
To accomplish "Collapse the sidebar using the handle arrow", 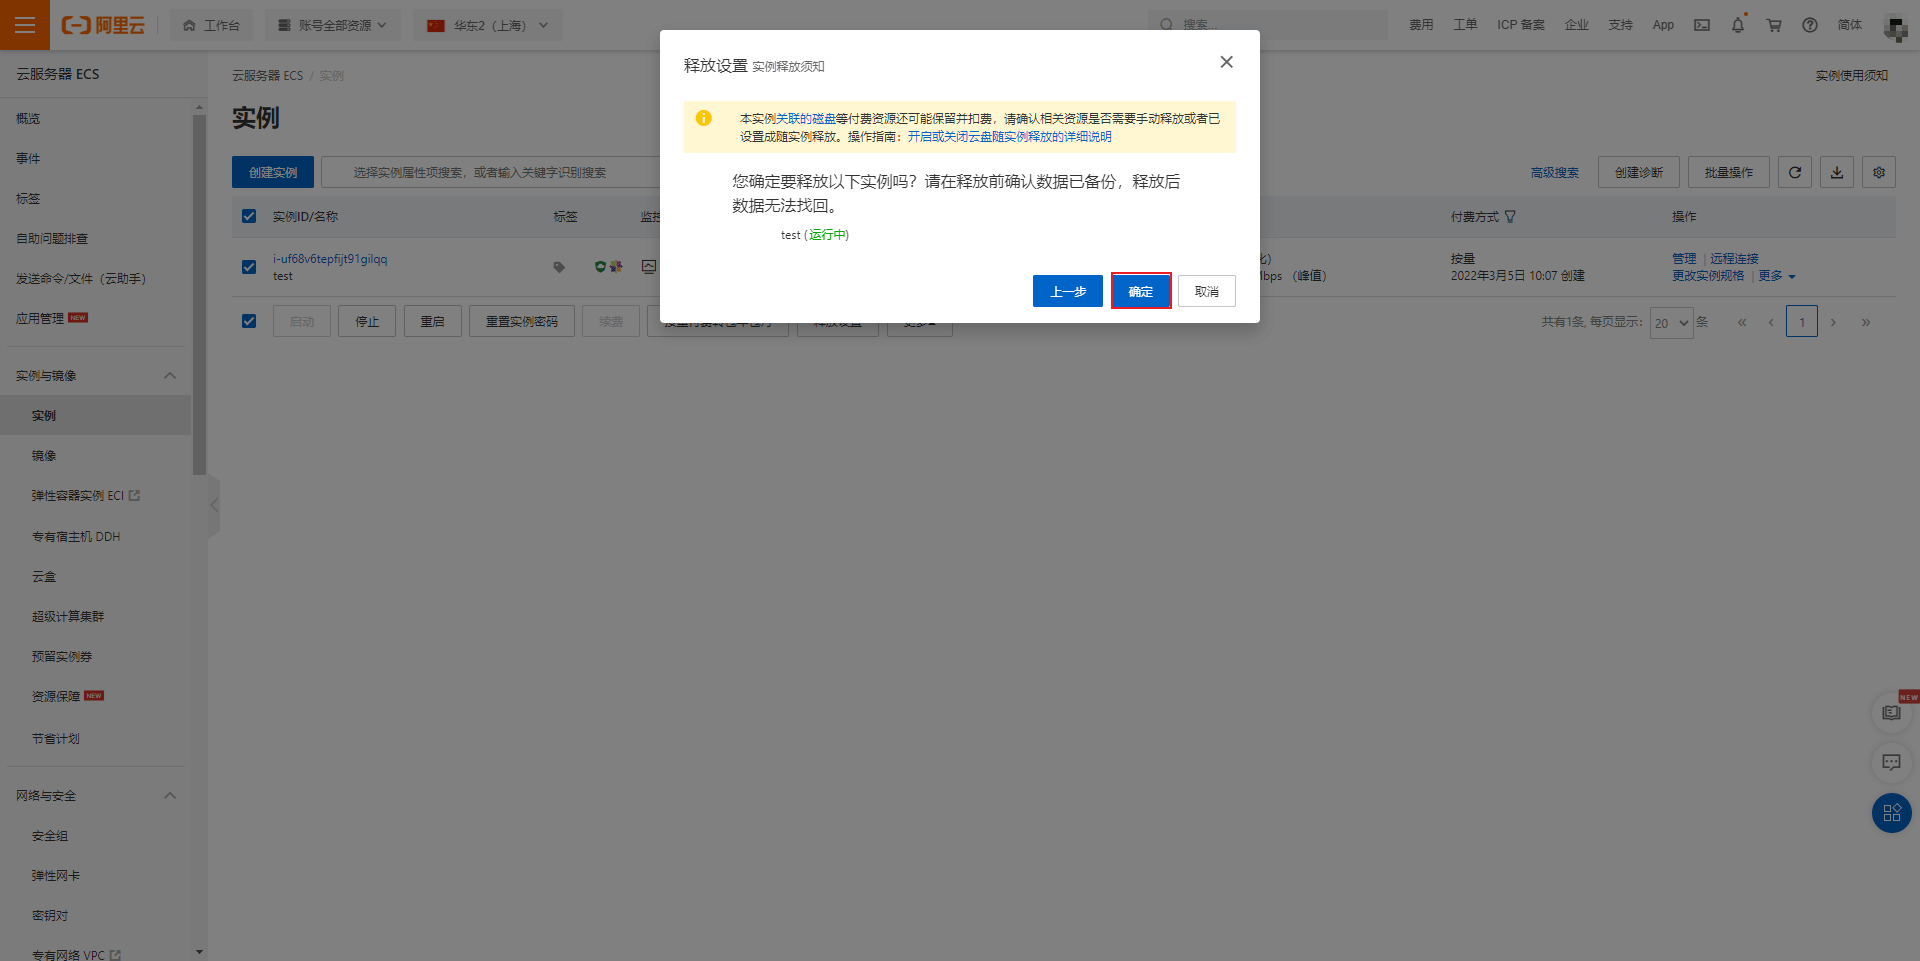I will [214, 505].
